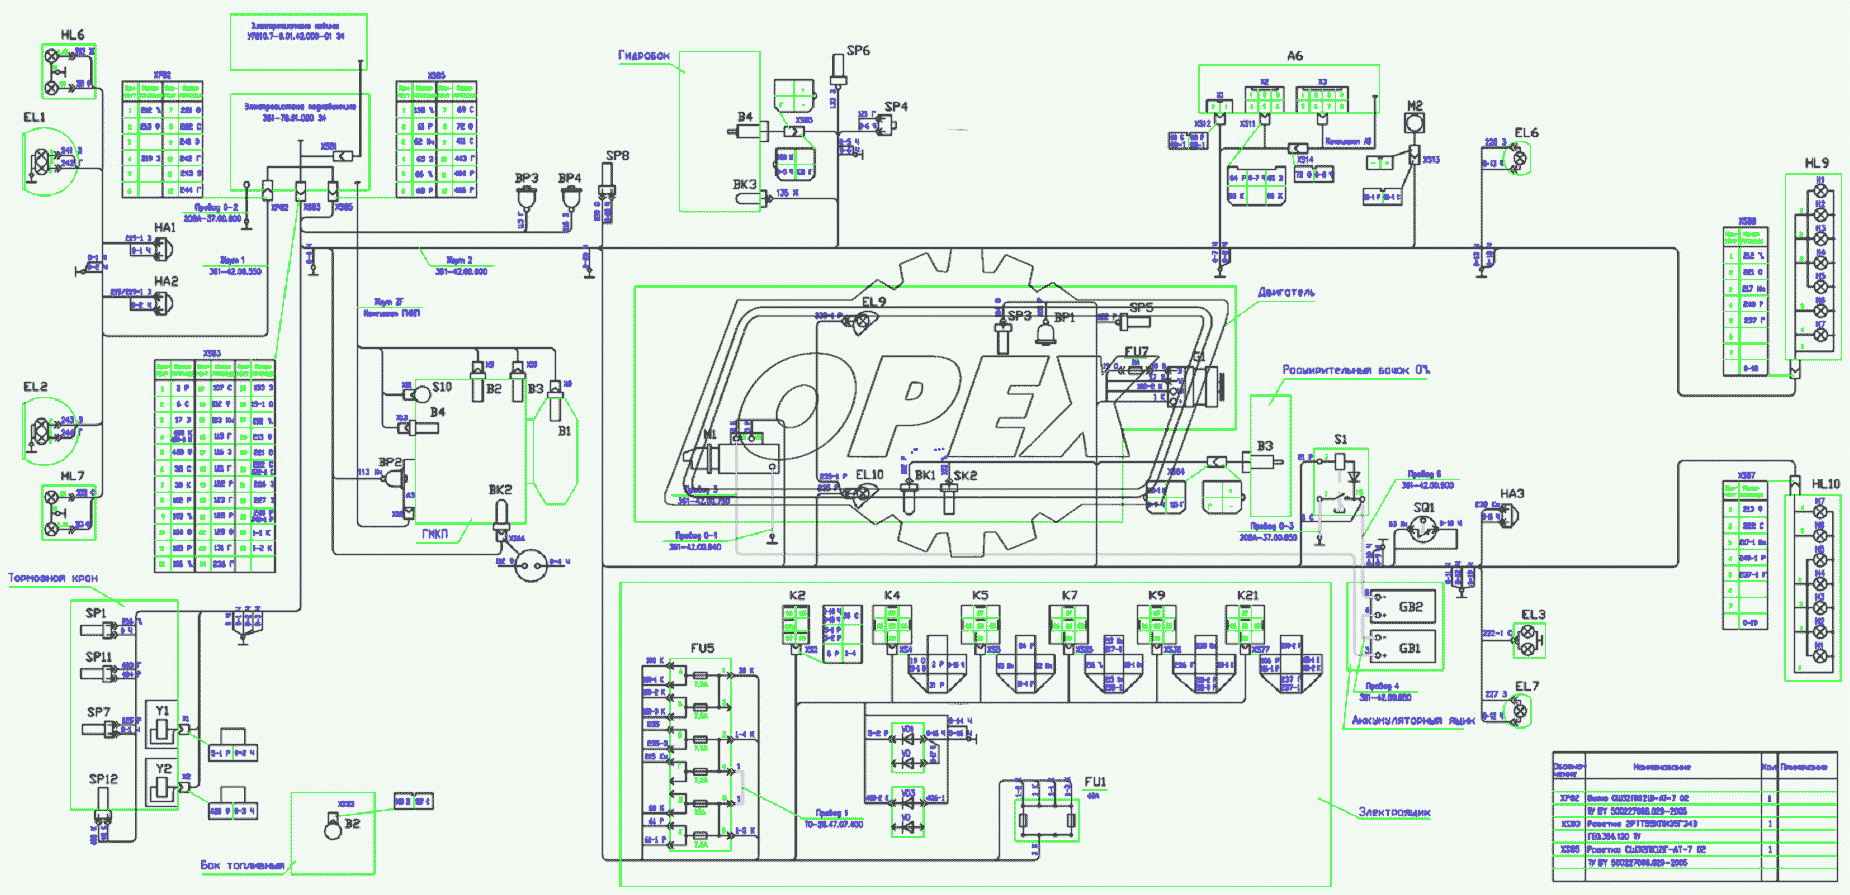This screenshot has width=1850, height=895.
Task: Click the 'Аккумуляторный ящик' label
Action: pos(1413,720)
